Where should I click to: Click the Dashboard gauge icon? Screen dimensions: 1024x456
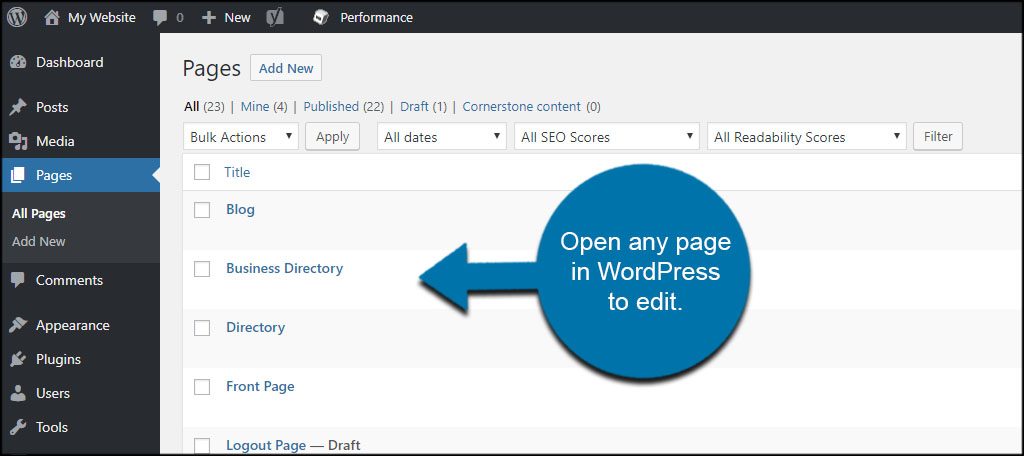(18, 63)
